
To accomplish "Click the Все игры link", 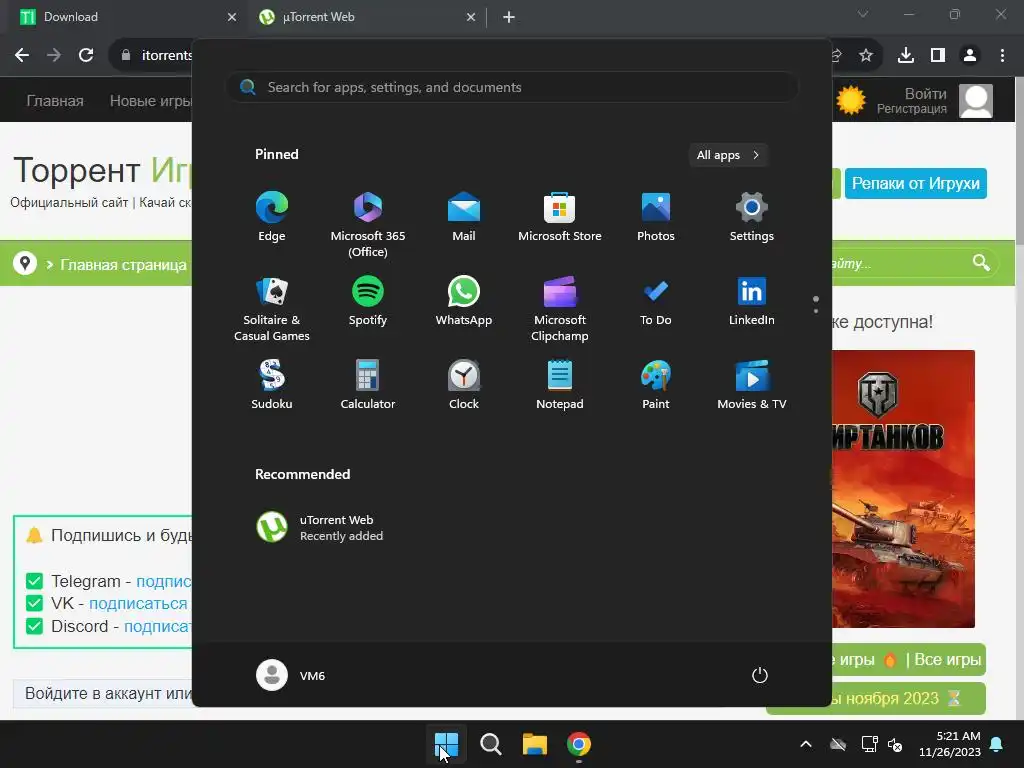I will pos(948,660).
